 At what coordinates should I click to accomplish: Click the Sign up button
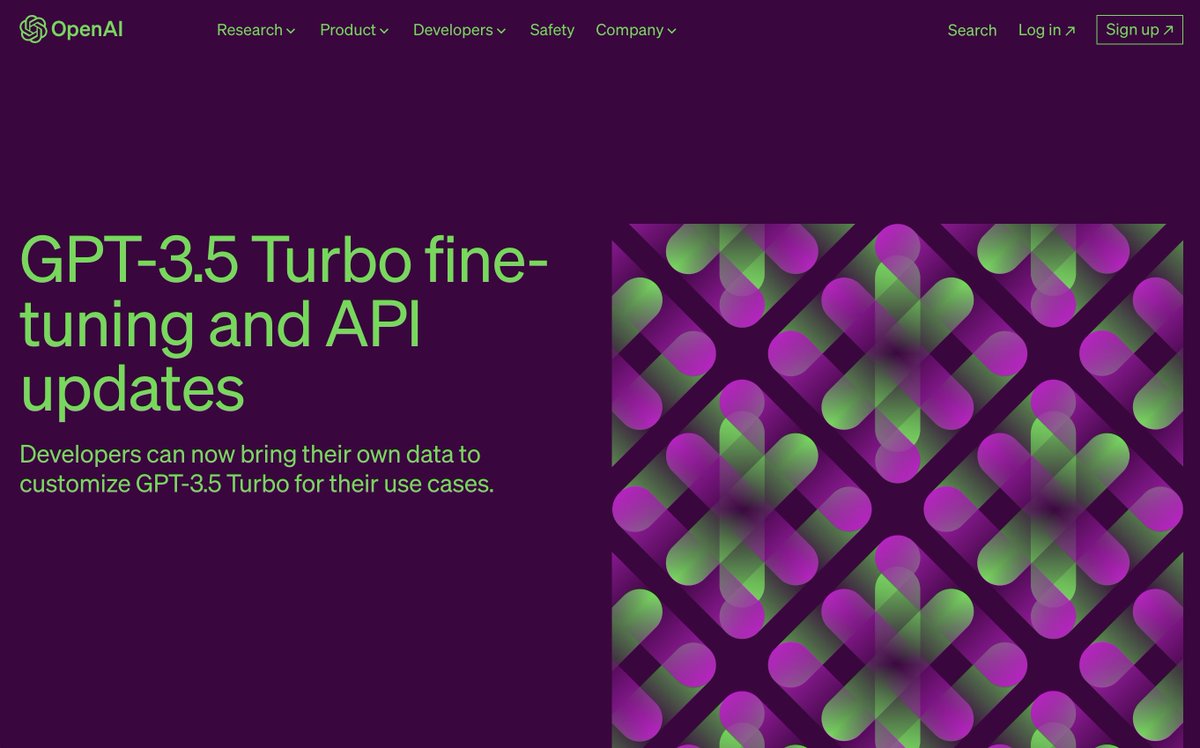pos(1139,30)
